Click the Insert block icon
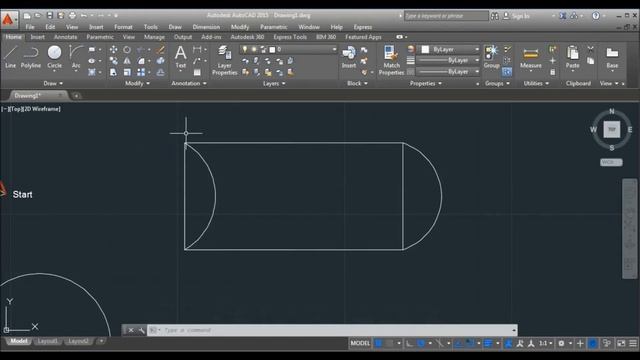 coord(349,57)
